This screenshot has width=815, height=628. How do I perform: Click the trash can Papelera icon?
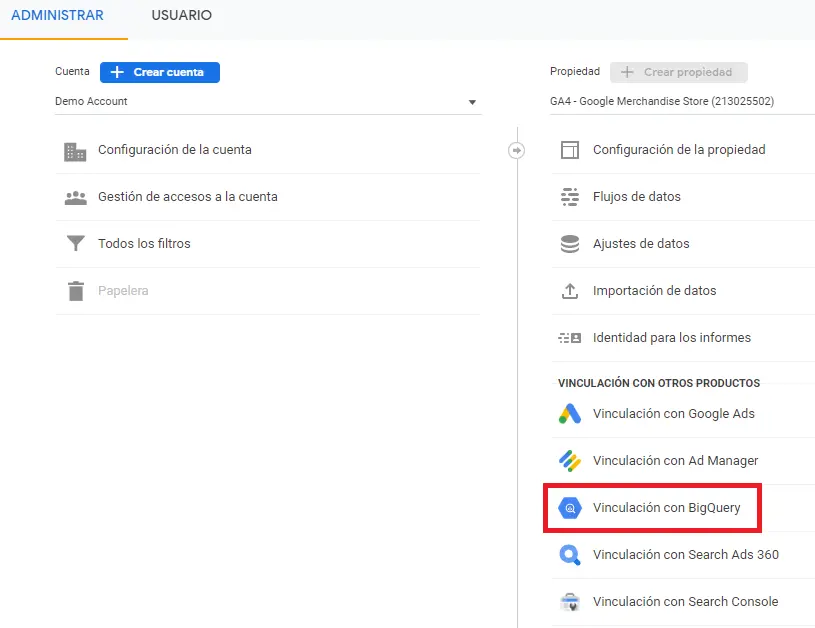click(76, 291)
